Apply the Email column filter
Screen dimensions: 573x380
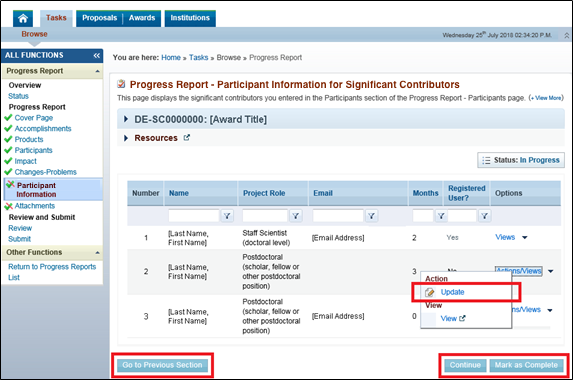pos(372,216)
